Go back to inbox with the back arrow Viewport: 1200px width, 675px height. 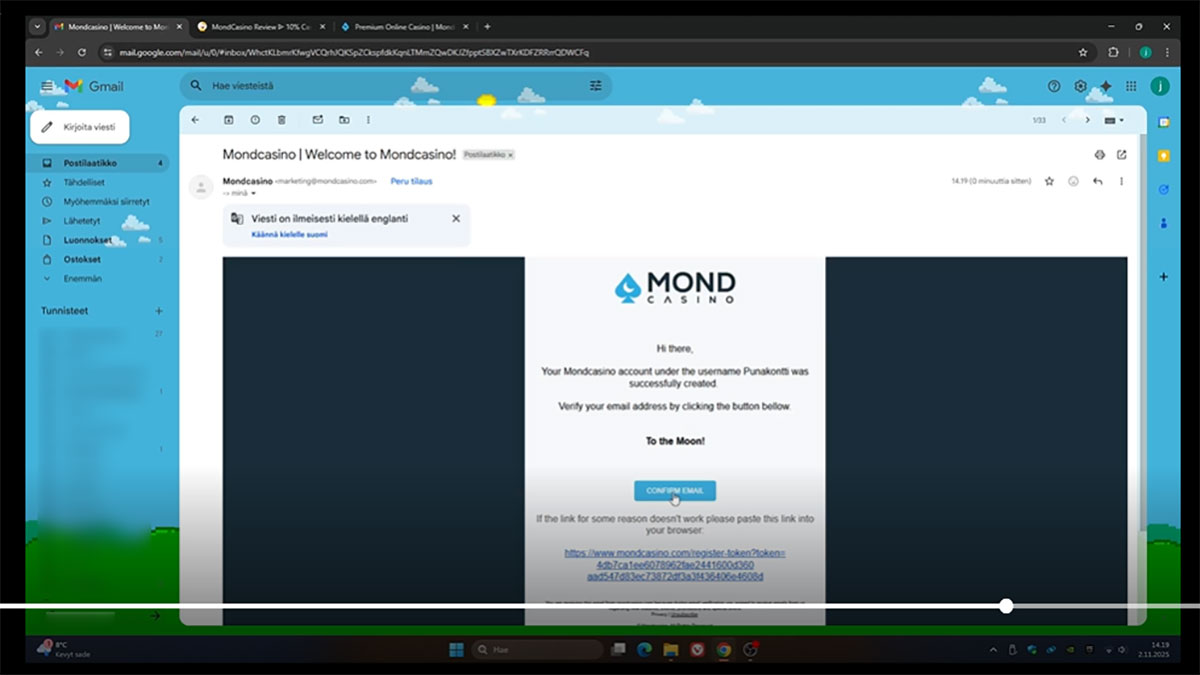(x=195, y=120)
